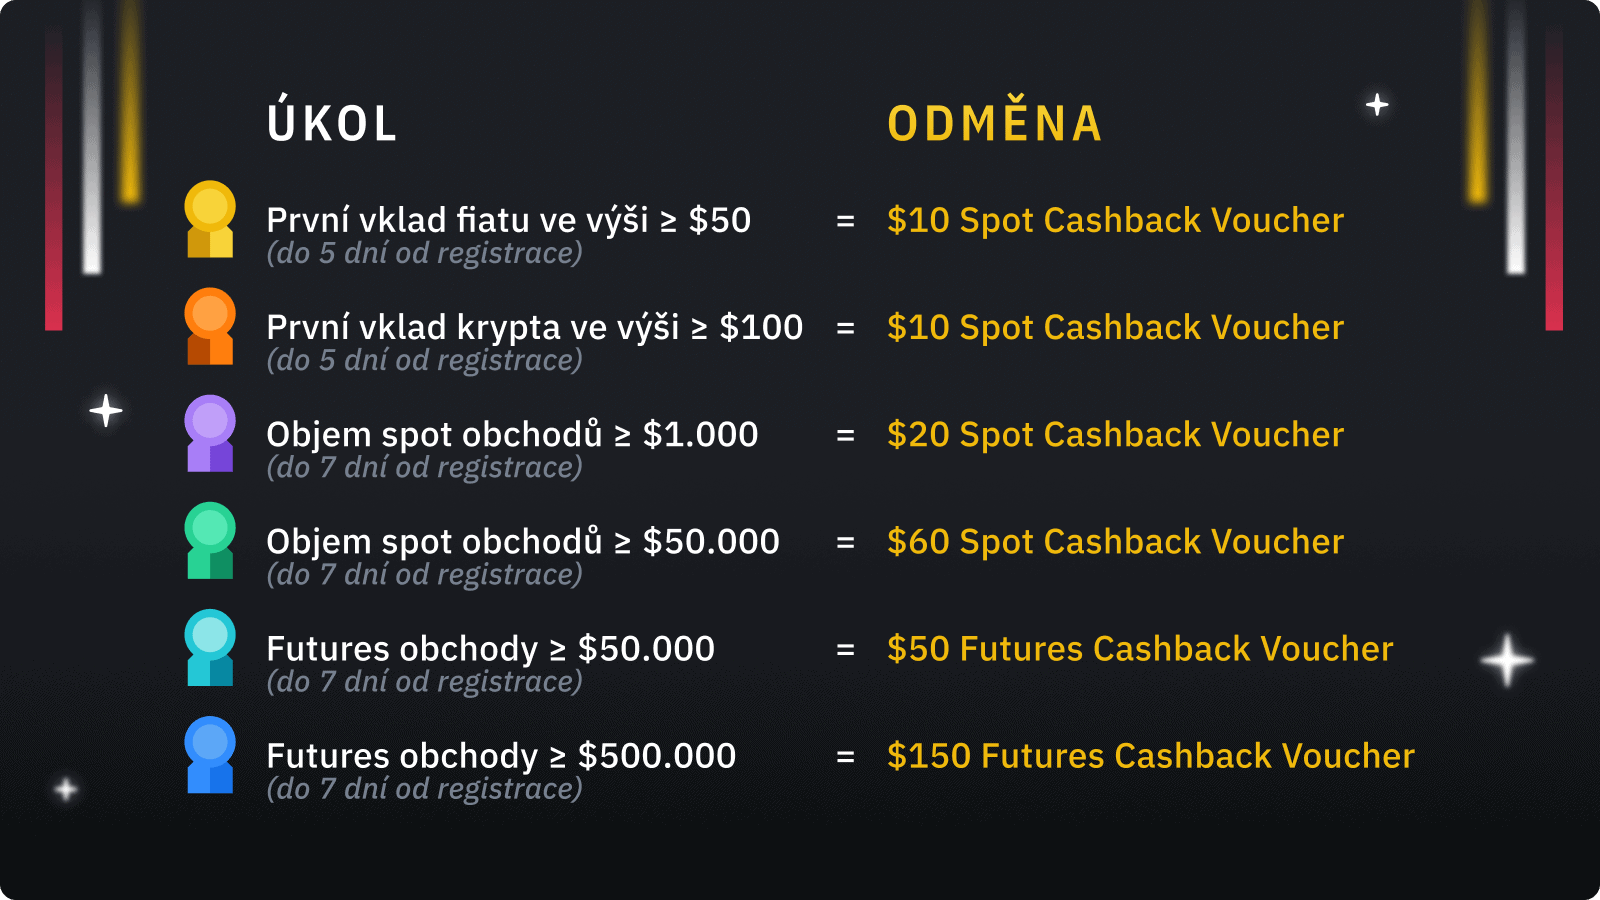
Task: Click the ÚKOL heading
Action: (333, 123)
